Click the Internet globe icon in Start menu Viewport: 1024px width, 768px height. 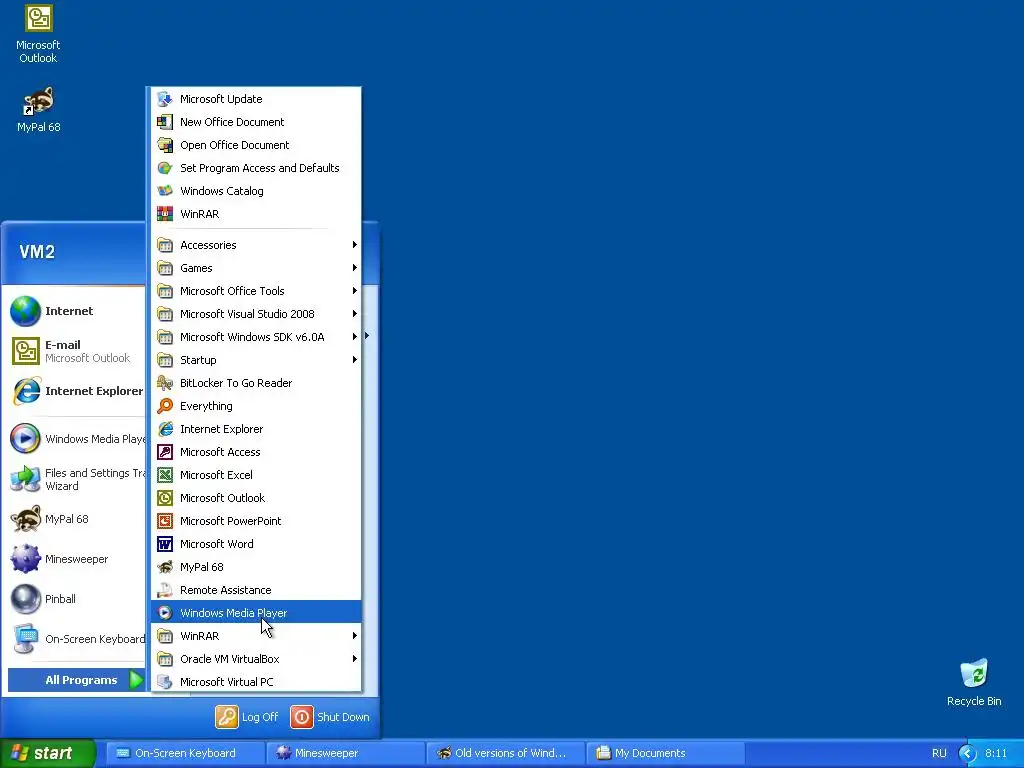25,311
